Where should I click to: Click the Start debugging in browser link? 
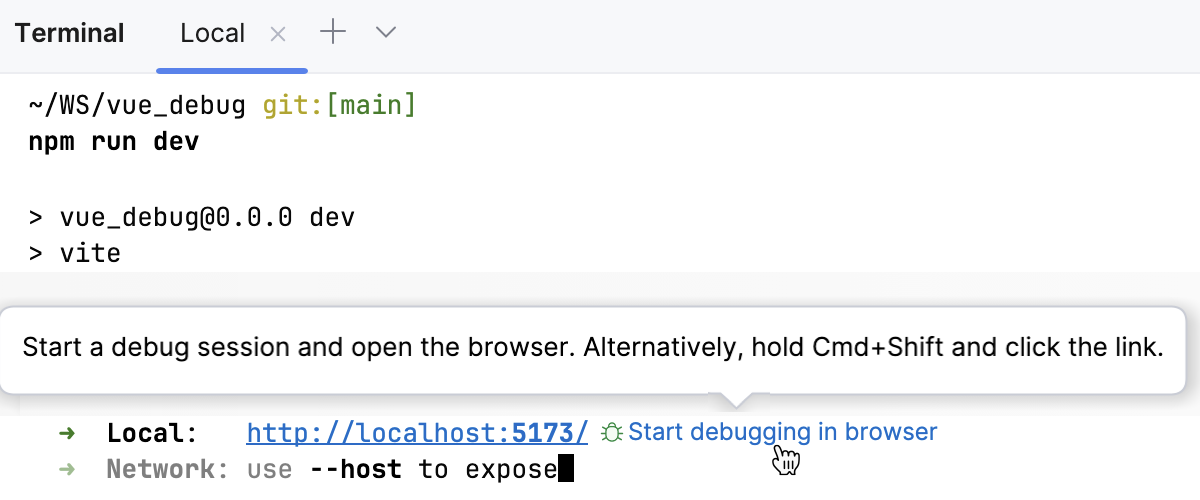782,432
